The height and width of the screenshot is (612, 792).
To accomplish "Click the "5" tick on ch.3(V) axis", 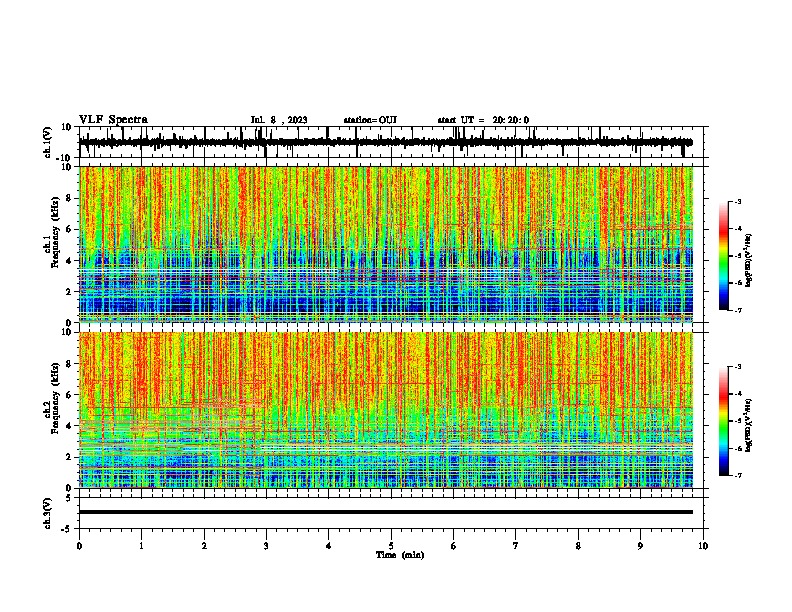I will point(70,497).
